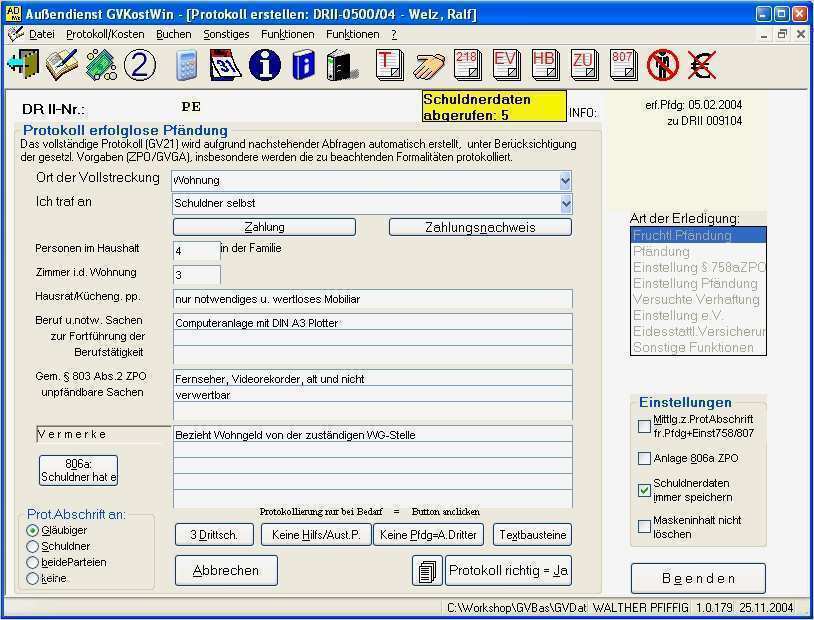This screenshot has width=814, height=620.
Task: Click the blue info circle icon
Action: (x=264, y=66)
